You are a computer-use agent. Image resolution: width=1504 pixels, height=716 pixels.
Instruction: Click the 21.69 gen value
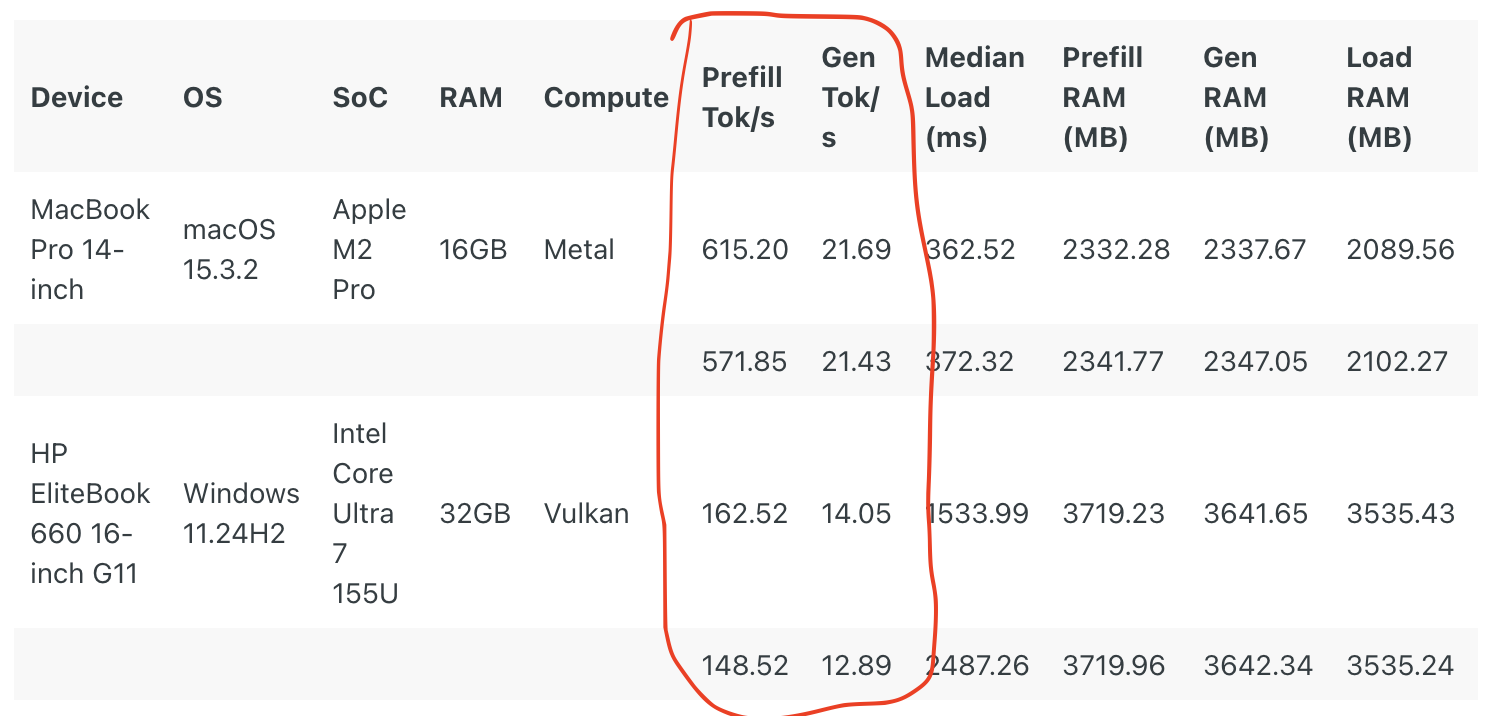point(856,250)
